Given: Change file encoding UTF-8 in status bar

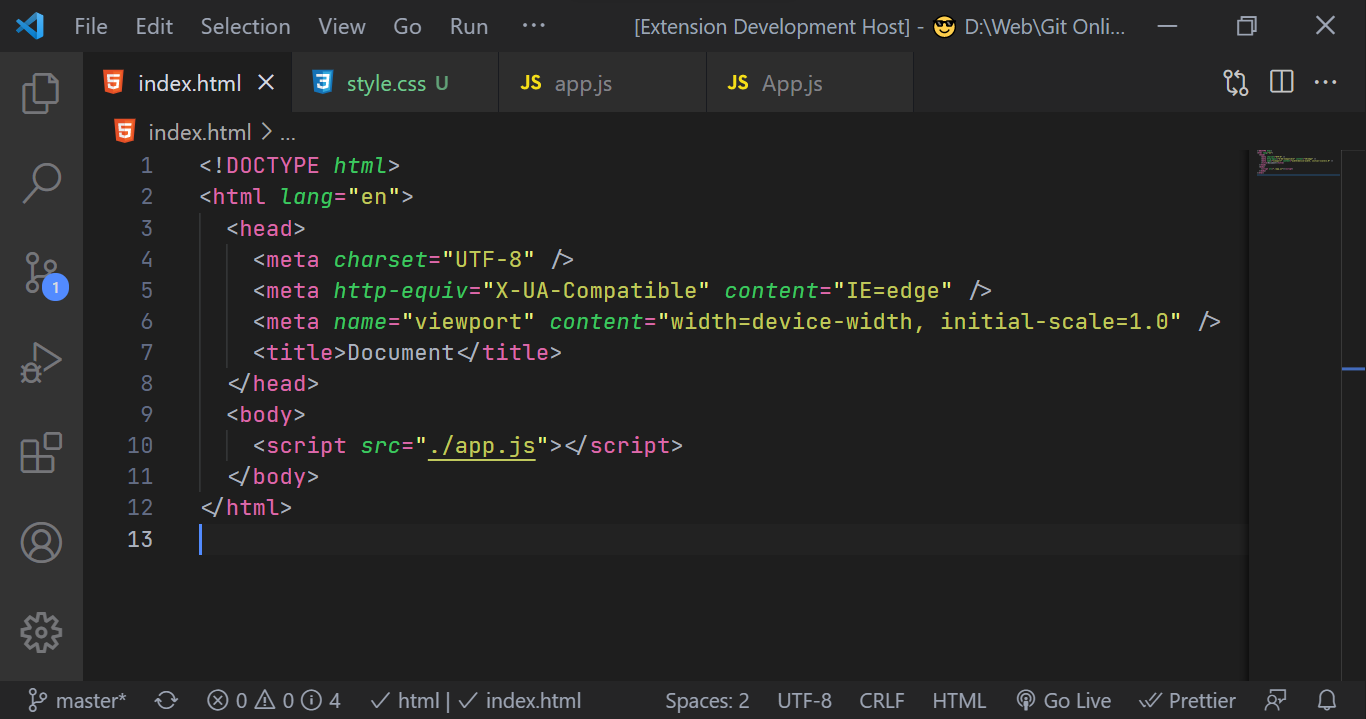Looking at the screenshot, I should (x=804, y=701).
